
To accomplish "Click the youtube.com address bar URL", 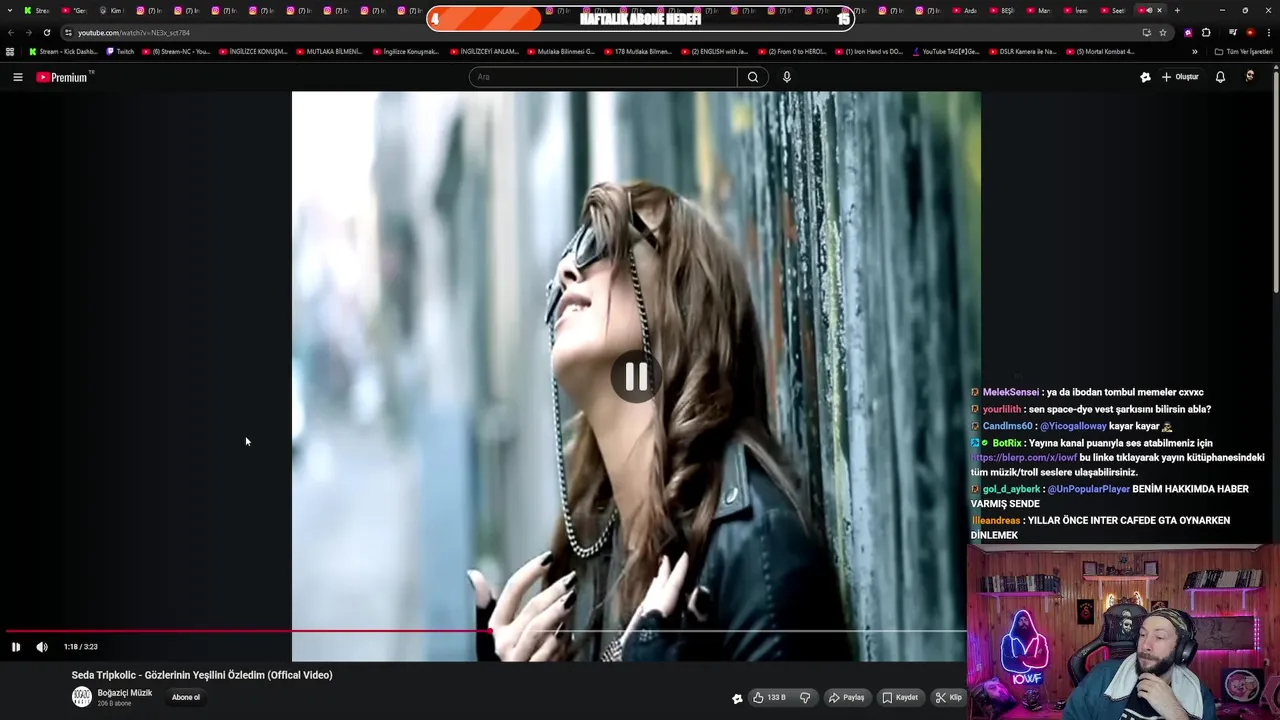I will [134, 33].
